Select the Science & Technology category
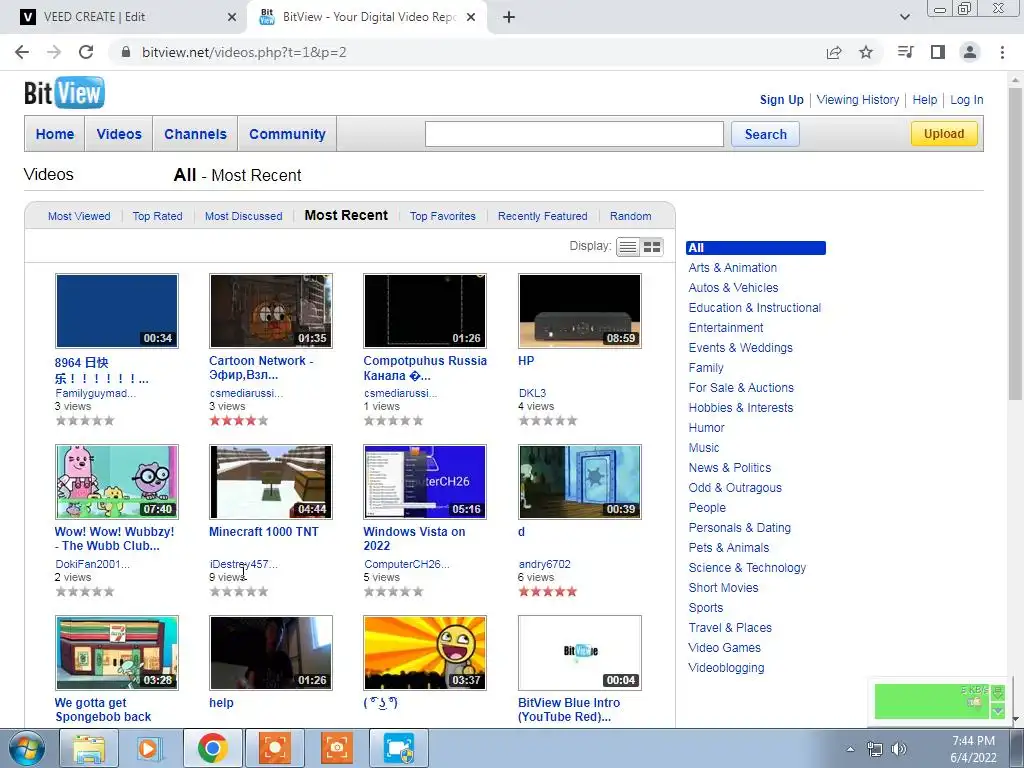Viewport: 1024px width, 768px height. 747,568
